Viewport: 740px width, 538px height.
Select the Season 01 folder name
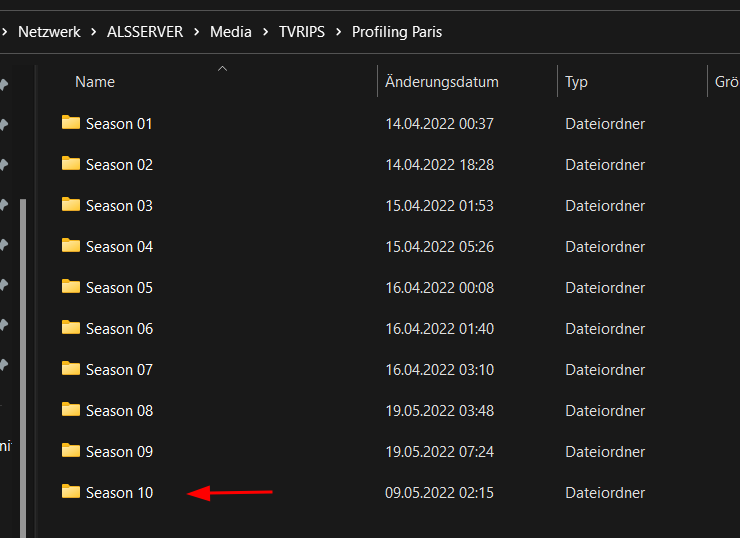pos(119,124)
